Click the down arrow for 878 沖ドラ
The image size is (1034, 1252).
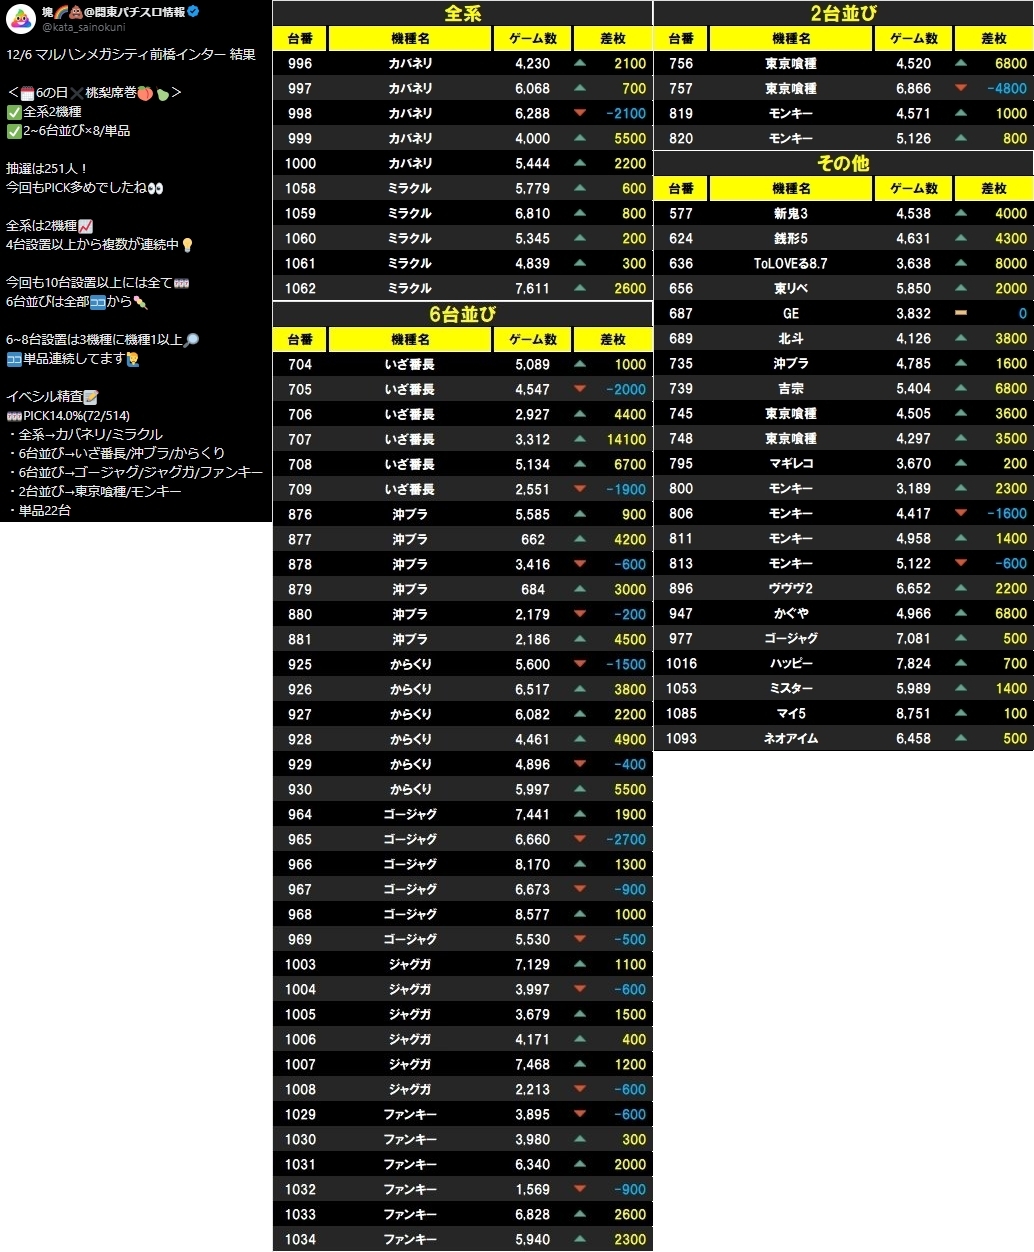[580, 564]
